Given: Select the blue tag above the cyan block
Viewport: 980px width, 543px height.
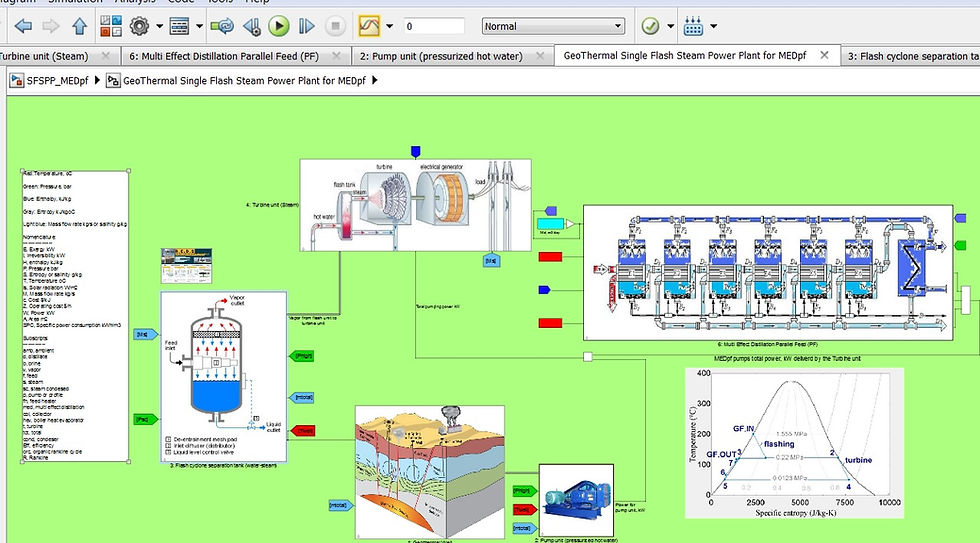Looking at the screenshot, I should click(550, 211).
